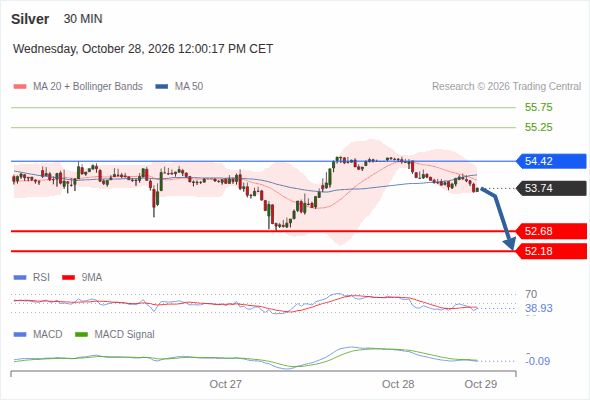Click the Oct 28 date axis label
The width and height of the screenshot is (590, 400).
[x=398, y=384]
